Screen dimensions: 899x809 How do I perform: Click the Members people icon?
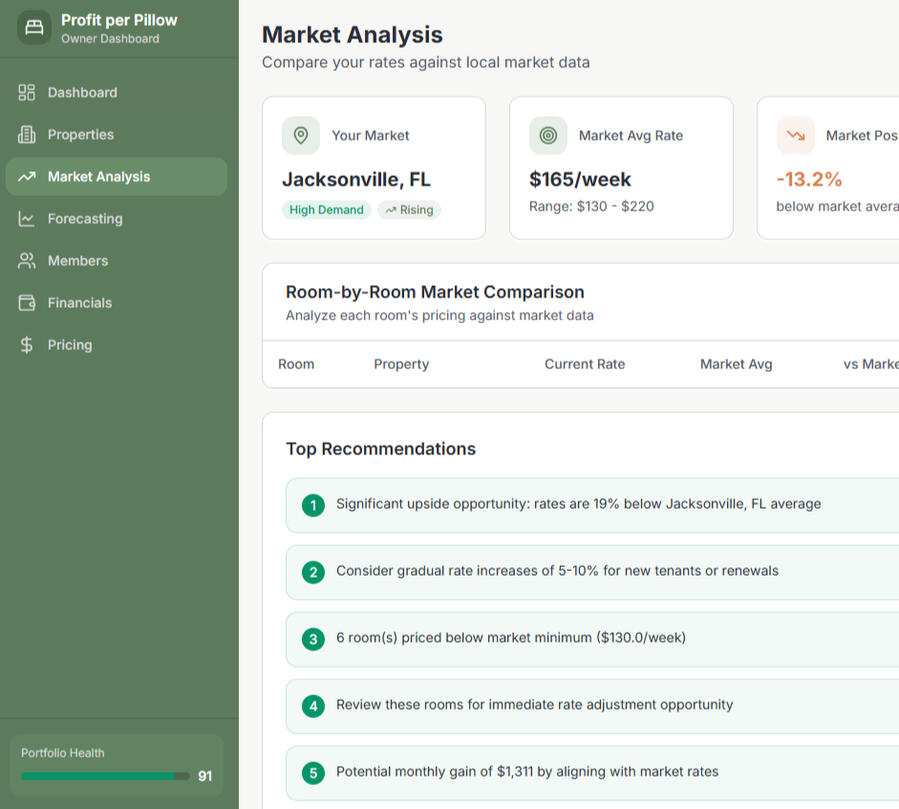[27, 260]
